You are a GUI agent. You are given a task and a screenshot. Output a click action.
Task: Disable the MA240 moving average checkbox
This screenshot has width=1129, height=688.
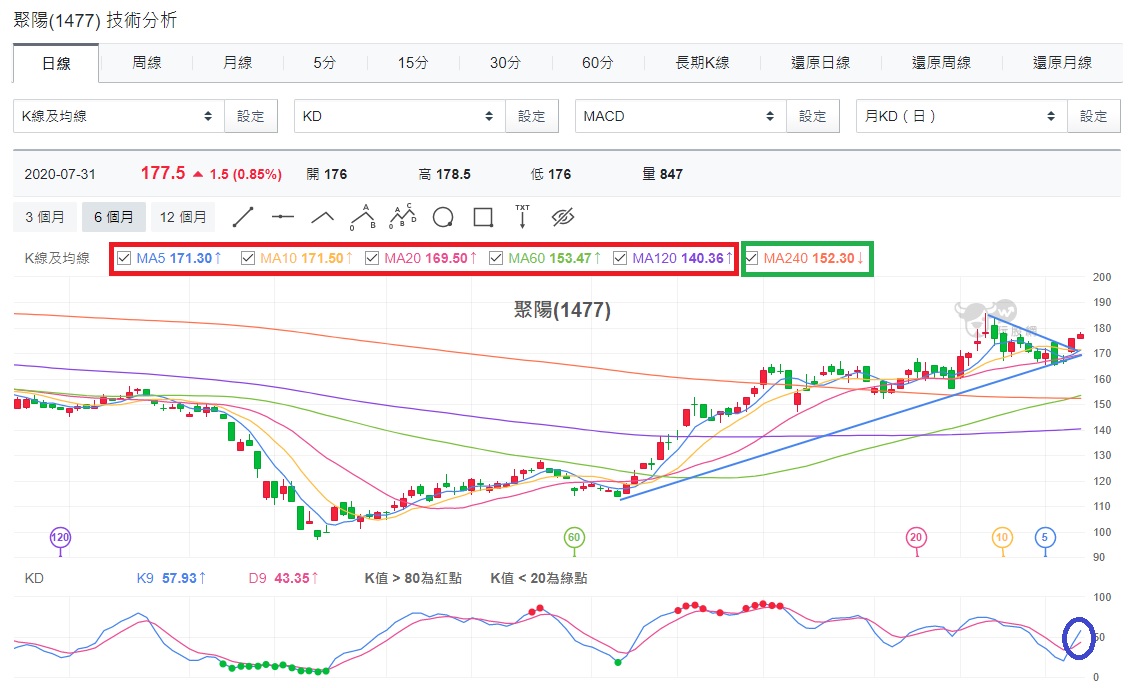tap(752, 258)
